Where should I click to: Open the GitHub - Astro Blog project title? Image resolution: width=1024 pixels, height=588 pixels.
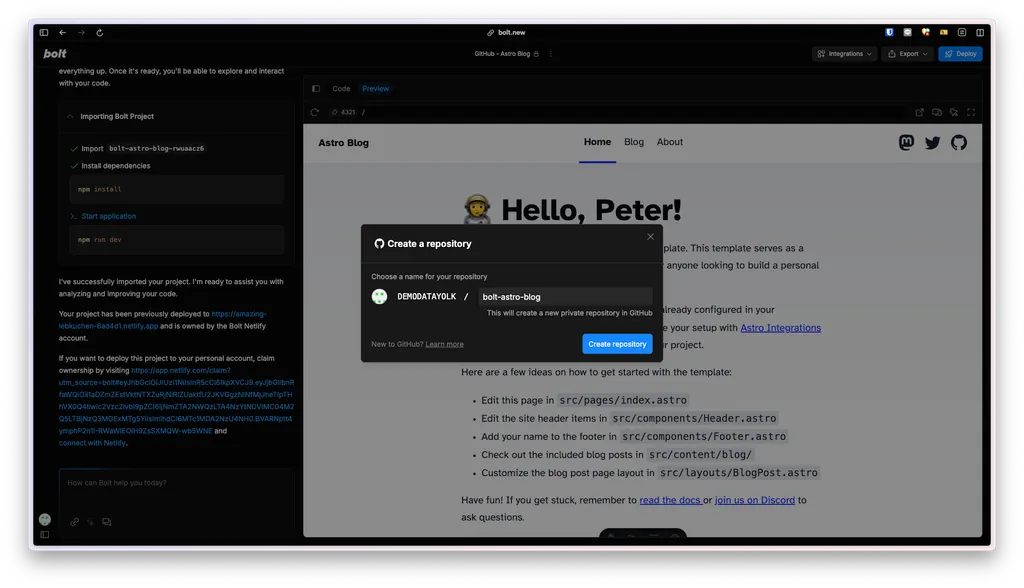pyautogui.click(x=502, y=54)
